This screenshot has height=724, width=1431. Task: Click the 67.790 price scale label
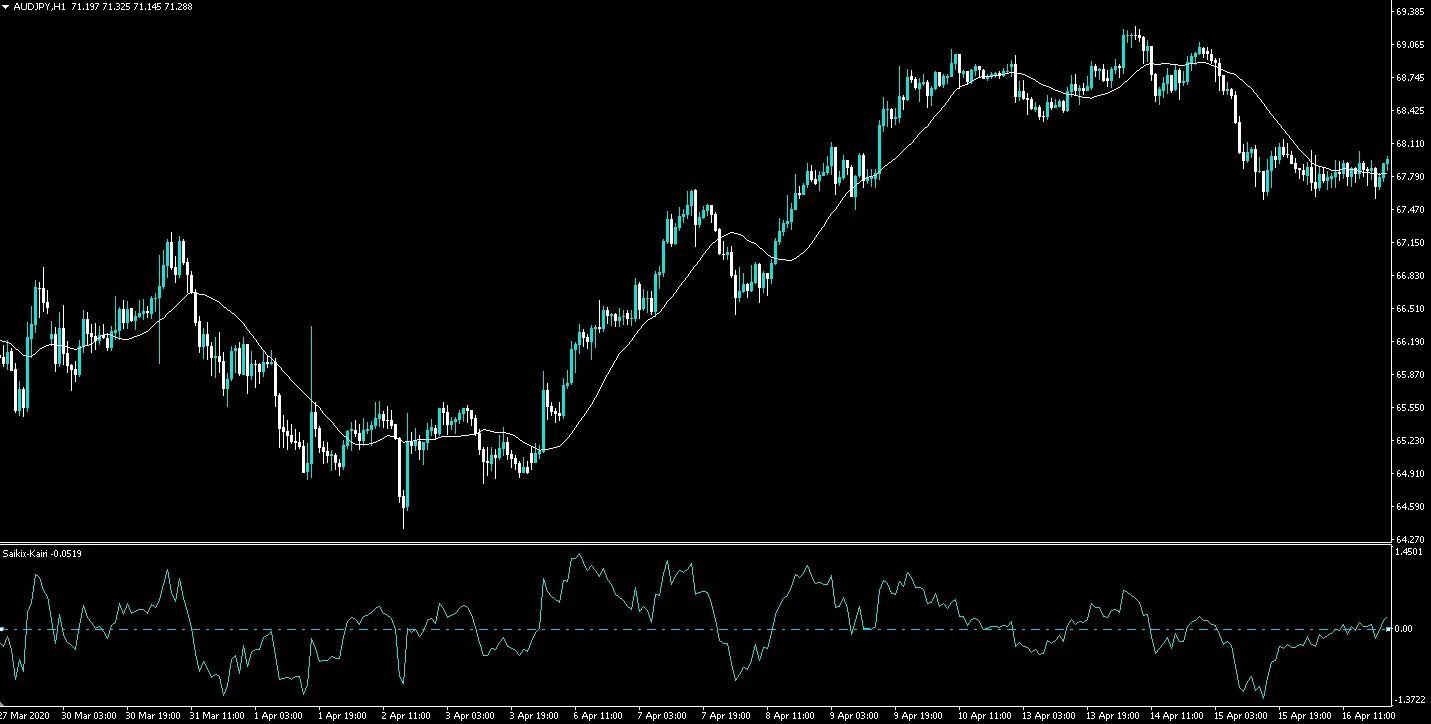[x=1410, y=177]
